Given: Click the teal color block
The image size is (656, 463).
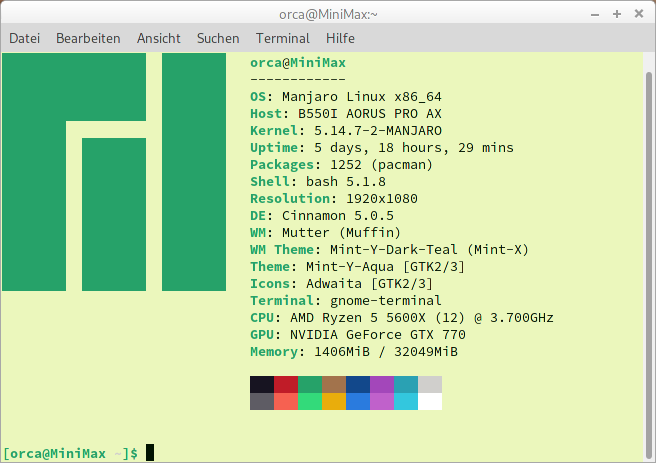Looking at the screenshot, I should click(406, 384).
